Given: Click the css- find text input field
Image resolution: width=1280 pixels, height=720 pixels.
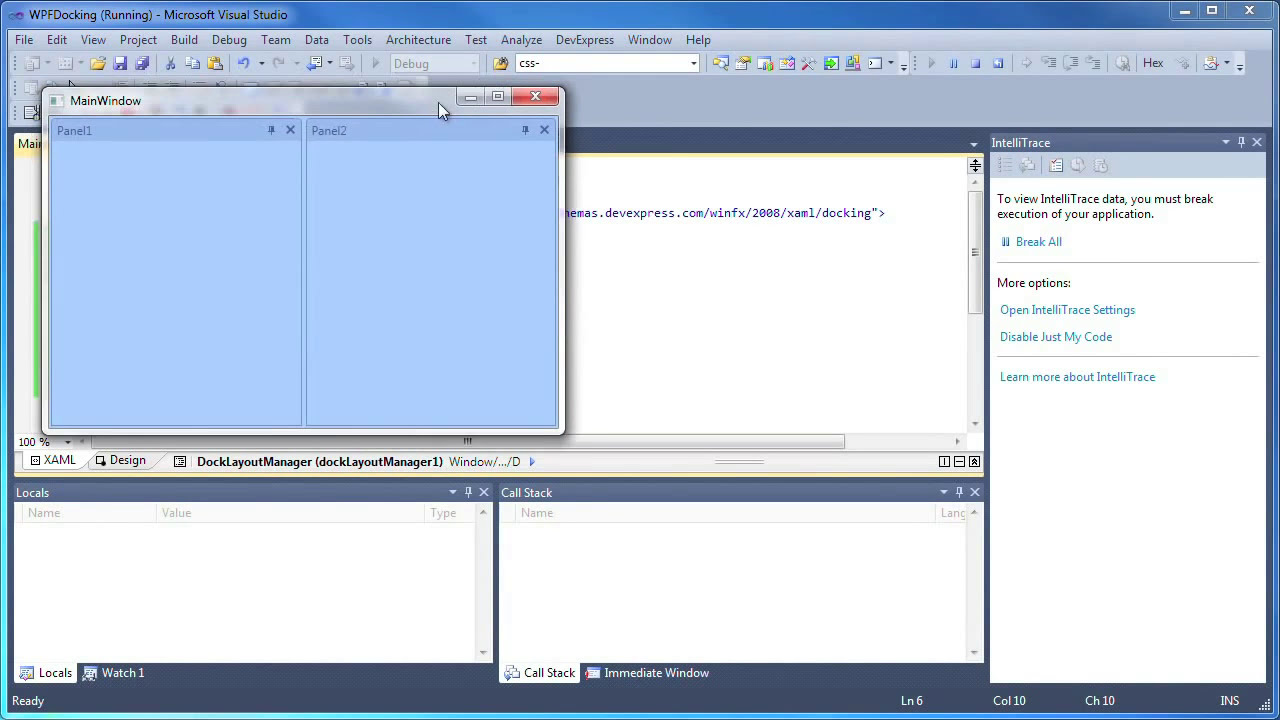Looking at the screenshot, I should tap(601, 63).
